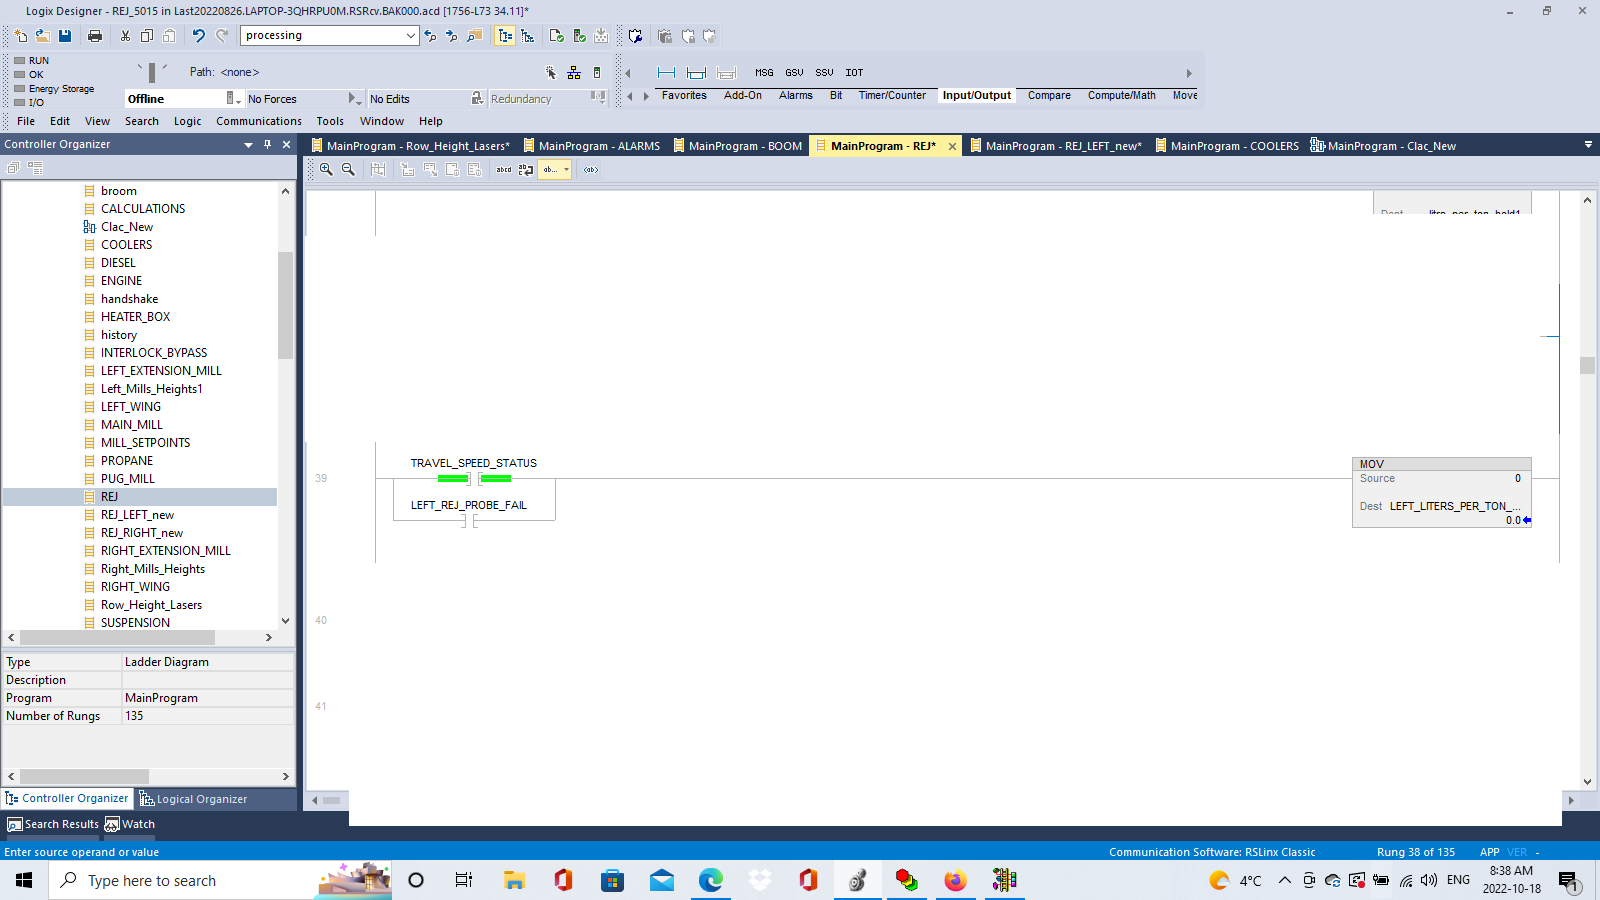This screenshot has height=900, width=1600.
Task: Click the Verify Controller icon
Action: tap(580, 36)
